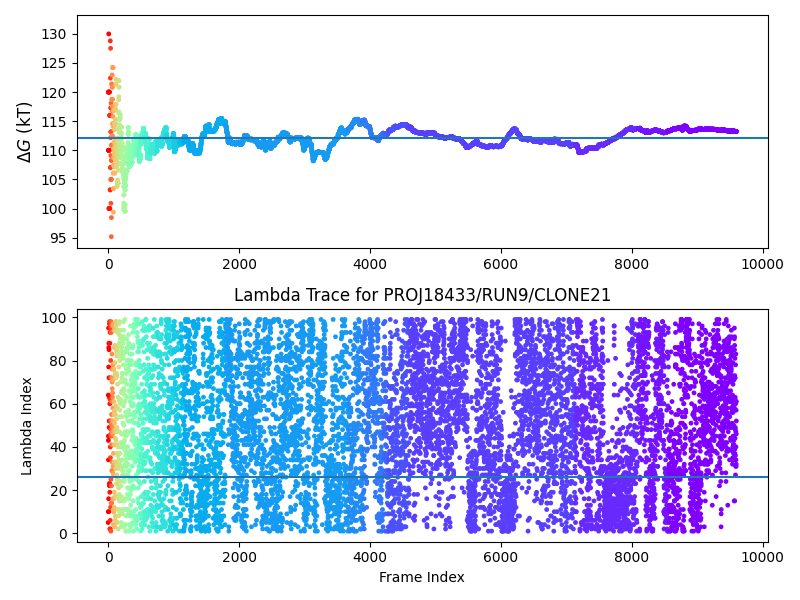This screenshot has width=800, height=600.
Task: Click the 130 tick on ΔG axis
Action: 55,34
